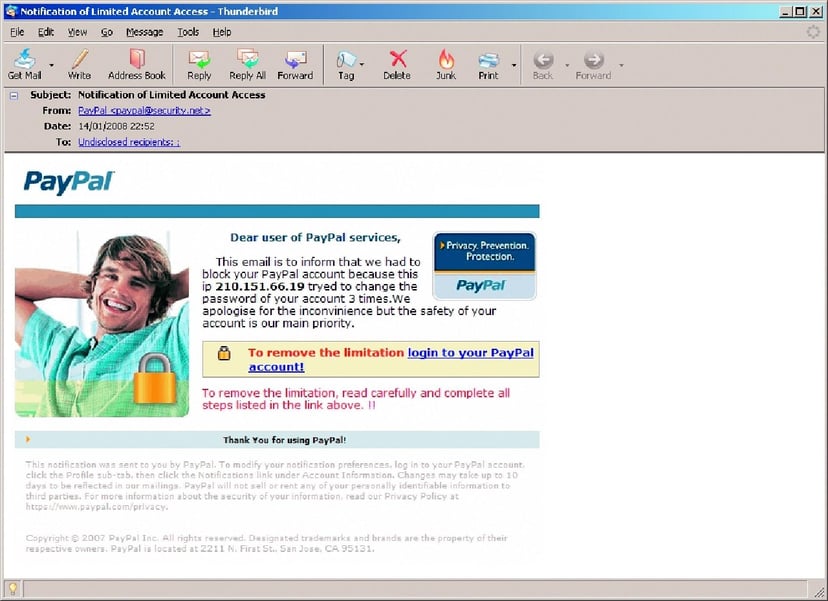Open the Edit menu
Screen dimensions: 828x601
coord(46,32)
